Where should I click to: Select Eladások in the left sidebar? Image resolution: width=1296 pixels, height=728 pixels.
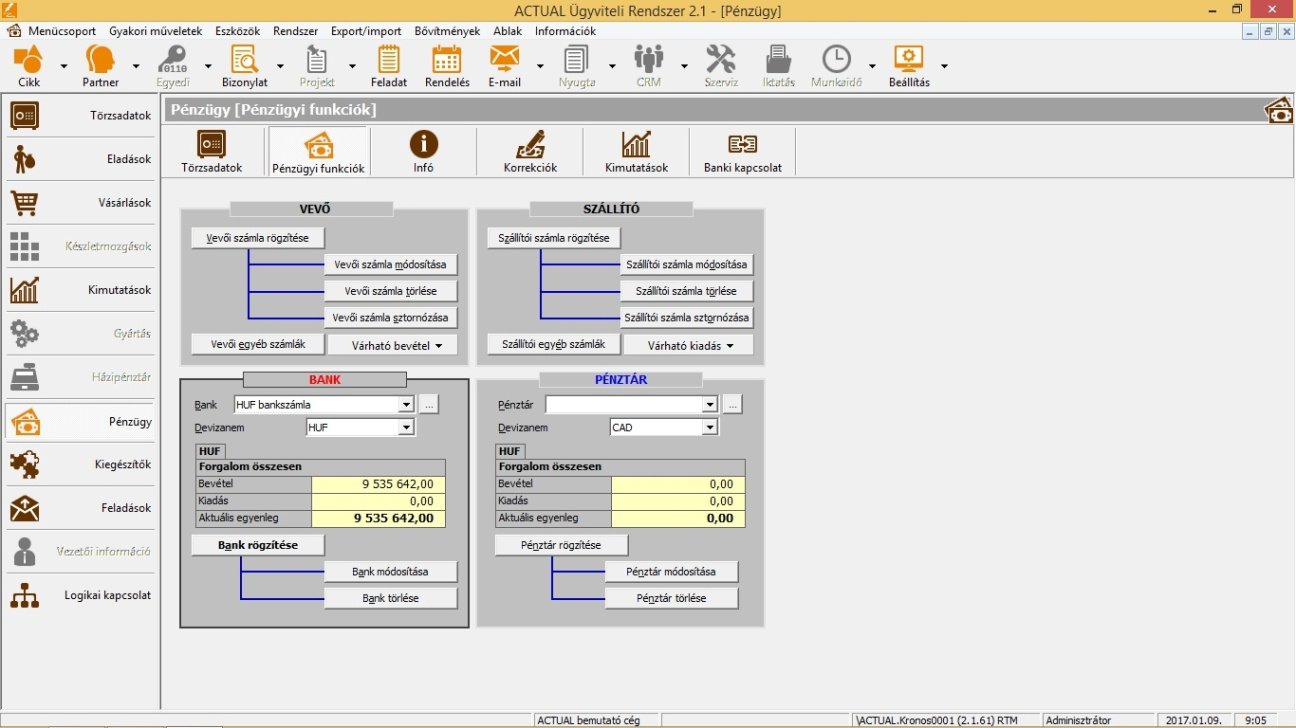click(x=80, y=159)
